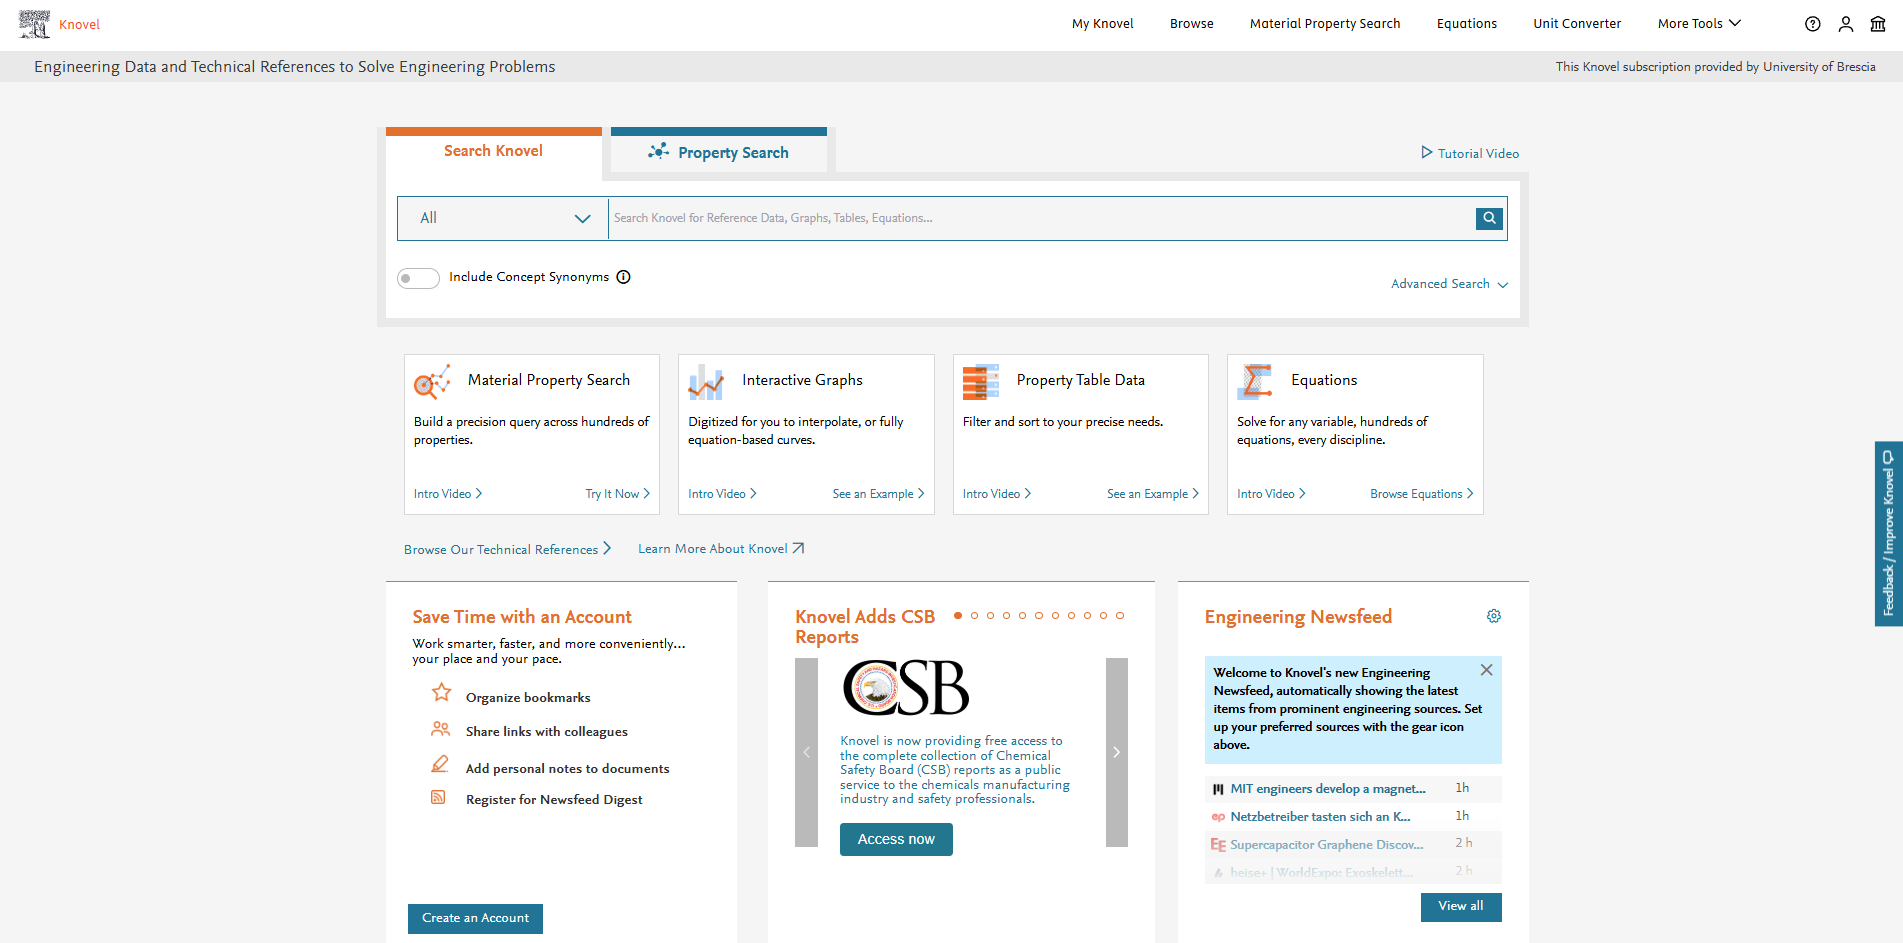Open Unit Converter from top menu
Image resolution: width=1903 pixels, height=943 pixels.
click(1577, 24)
